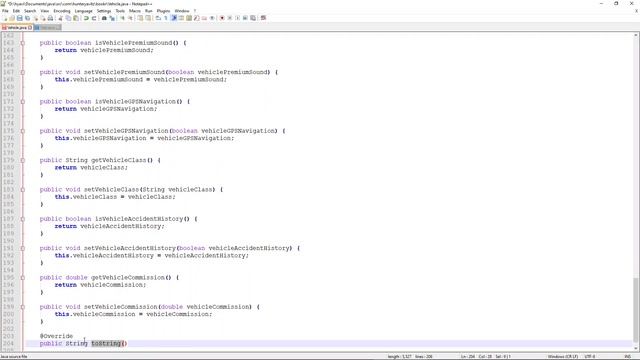Redo edit with the Redo toolbar icon
The height and width of the screenshot is (360, 640).
tap(94, 18)
